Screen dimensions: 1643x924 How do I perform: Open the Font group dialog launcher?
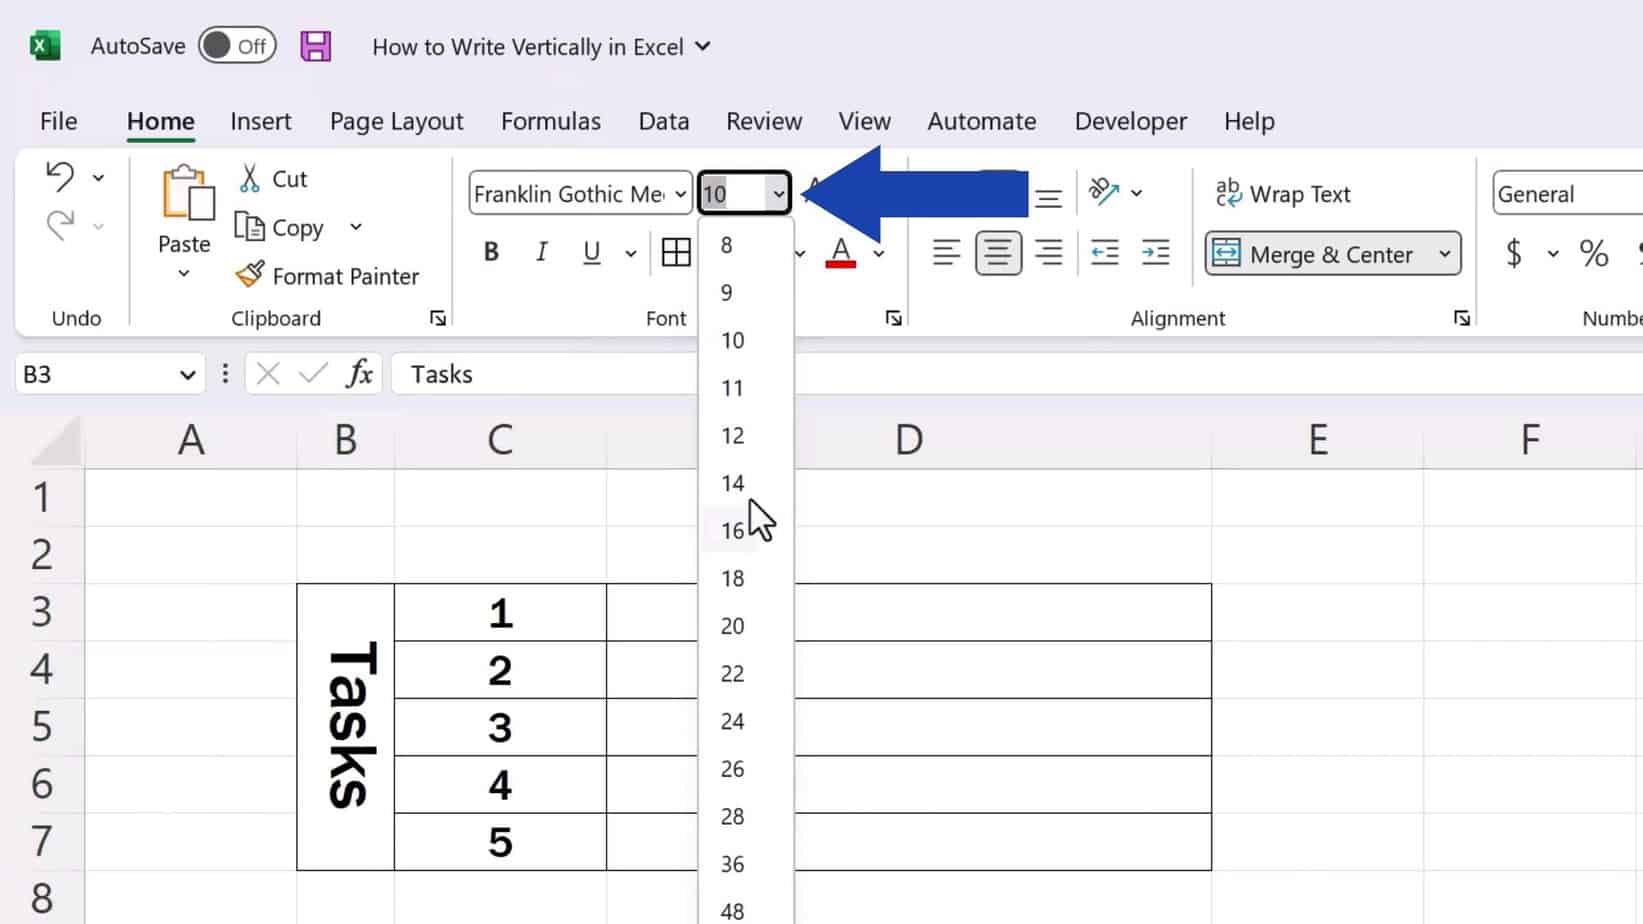[x=892, y=317]
